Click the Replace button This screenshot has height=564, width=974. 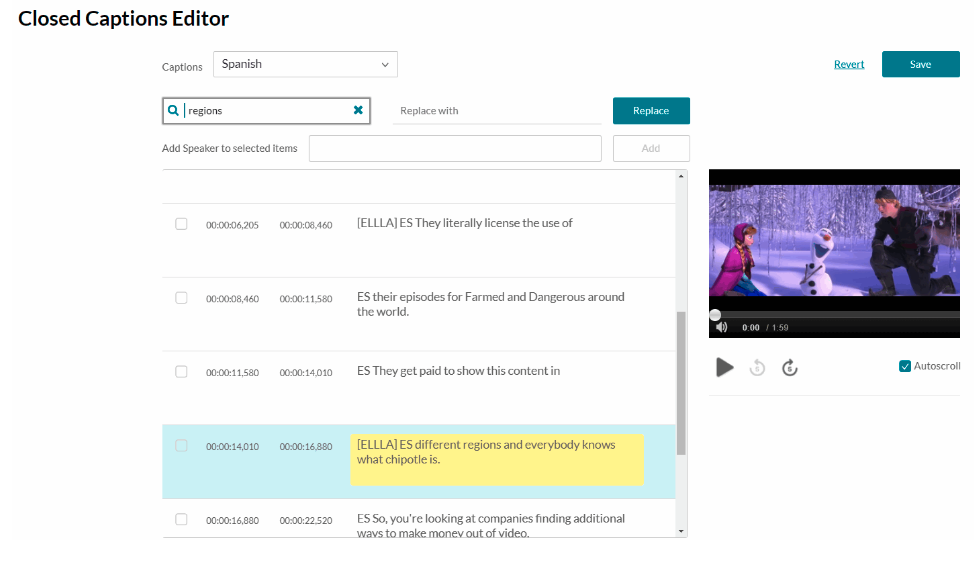(651, 111)
